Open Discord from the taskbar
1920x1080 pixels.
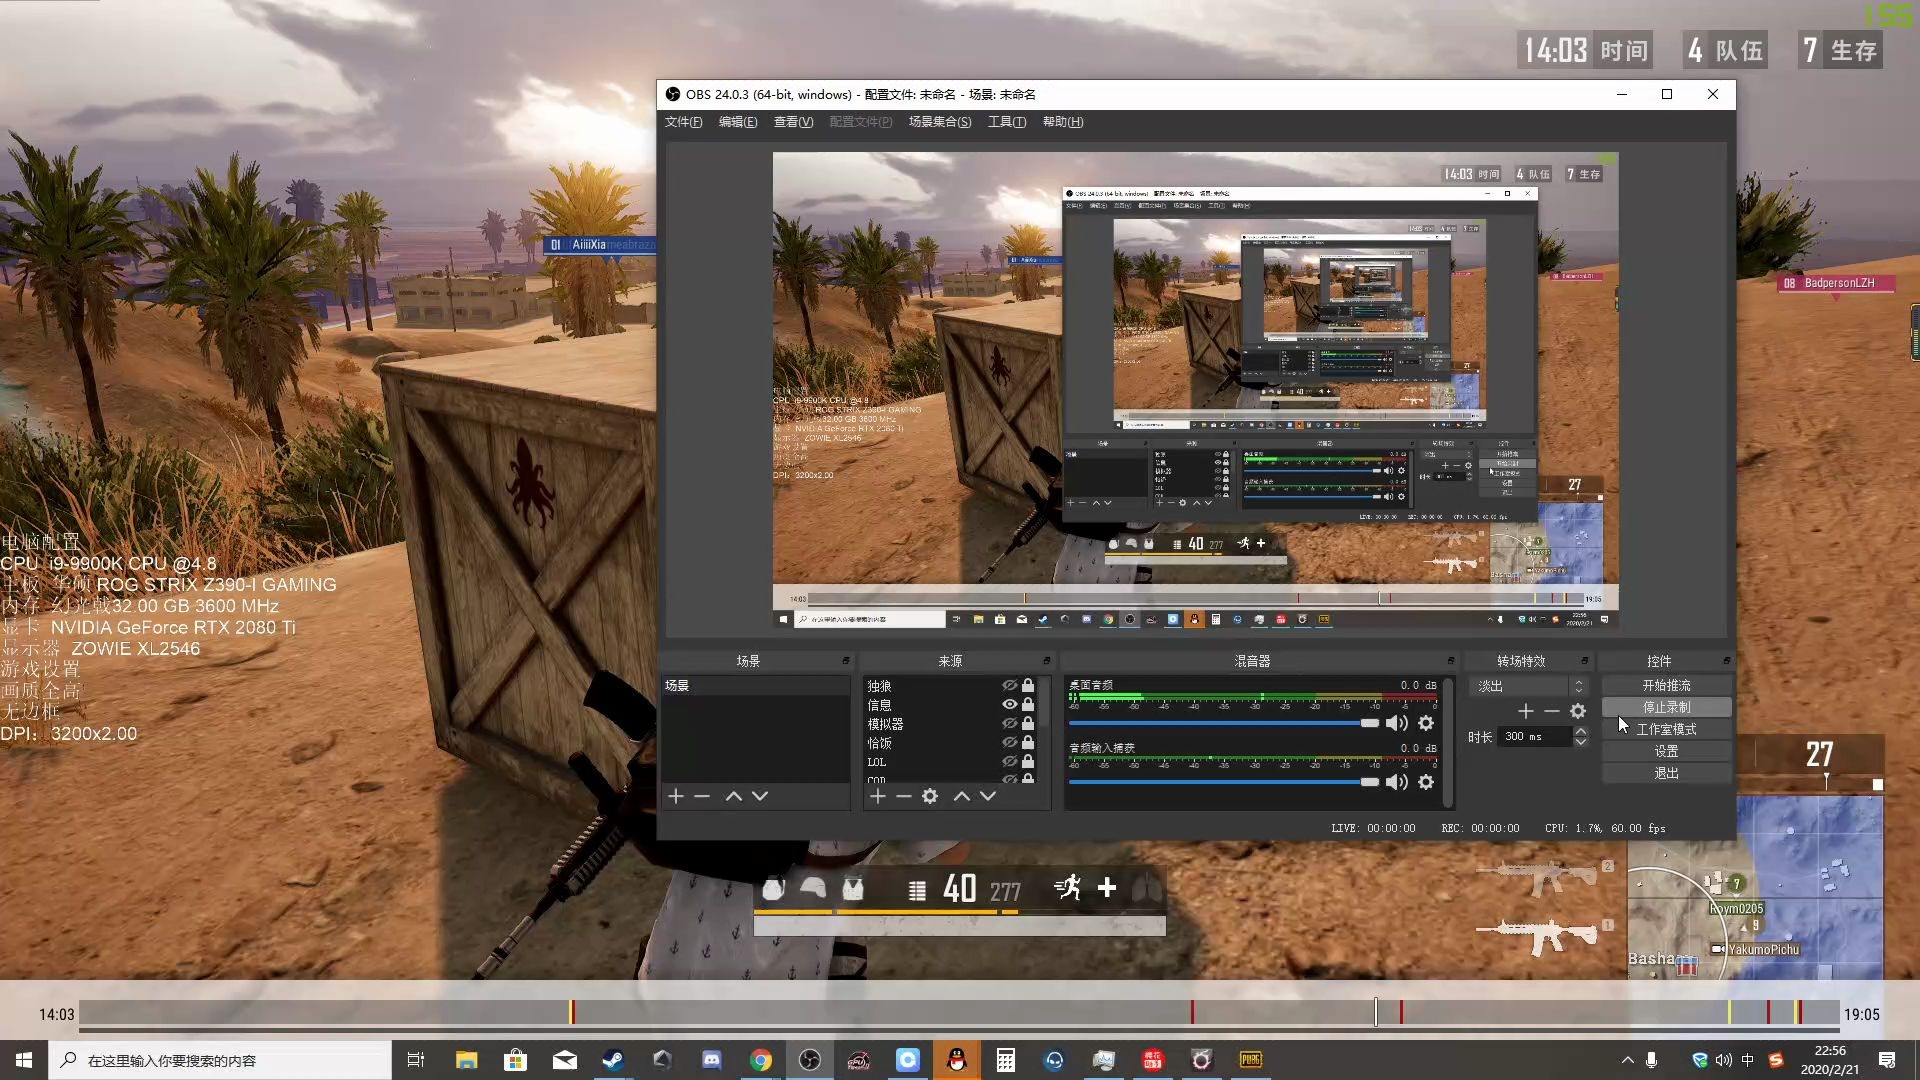[x=711, y=1060]
